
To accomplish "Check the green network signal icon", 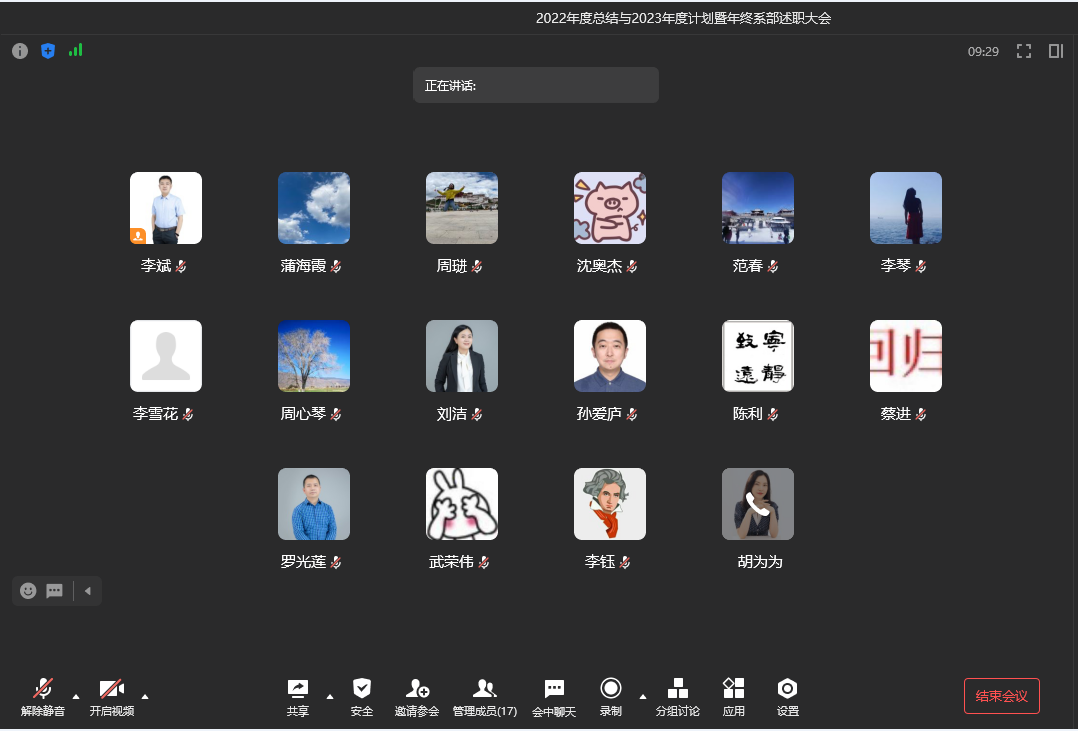I will click(x=75, y=50).
